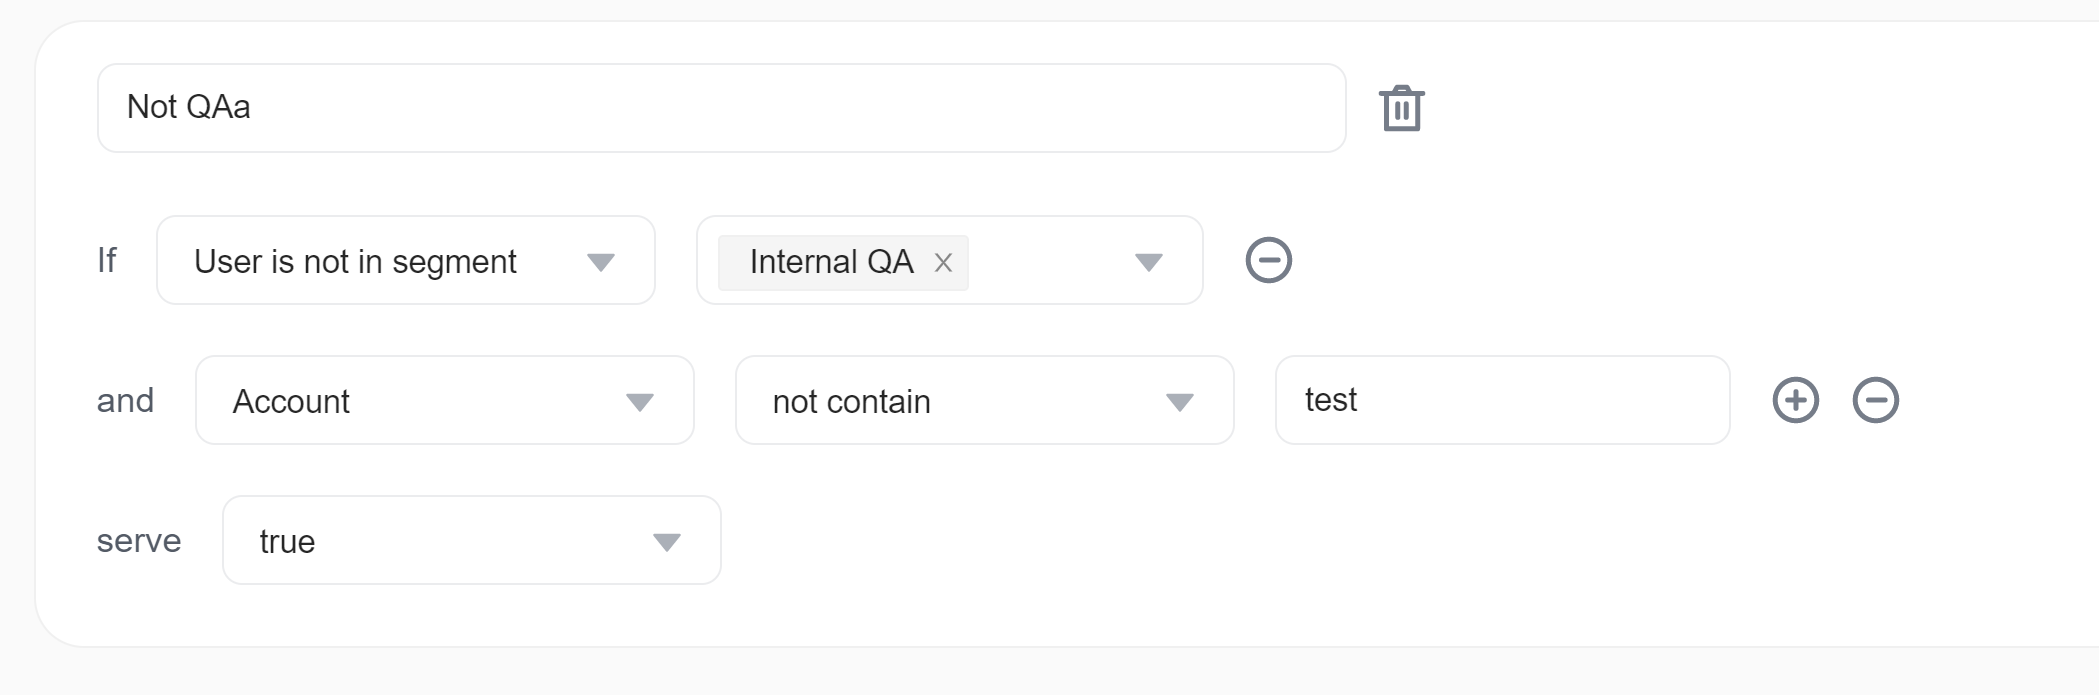Click the arrow on the Account field
Screen dimensions: 2099x695
(639, 402)
